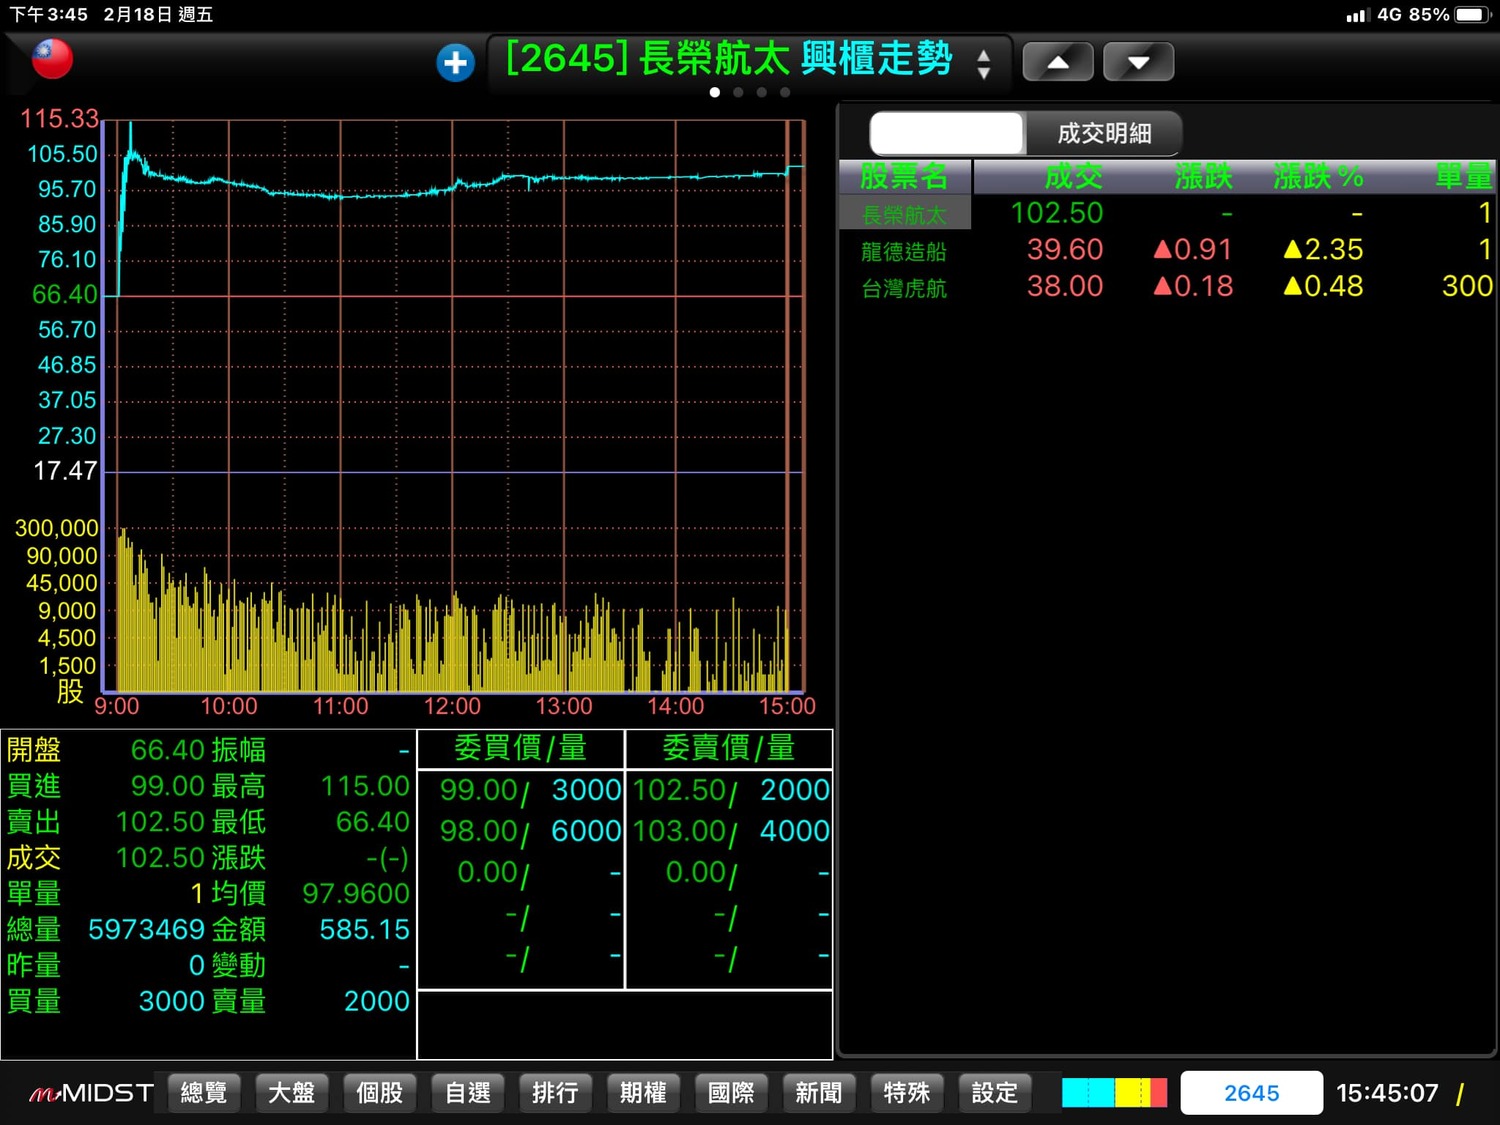
Task: Tap the fourth page indicator dot
Action: pos(785,92)
